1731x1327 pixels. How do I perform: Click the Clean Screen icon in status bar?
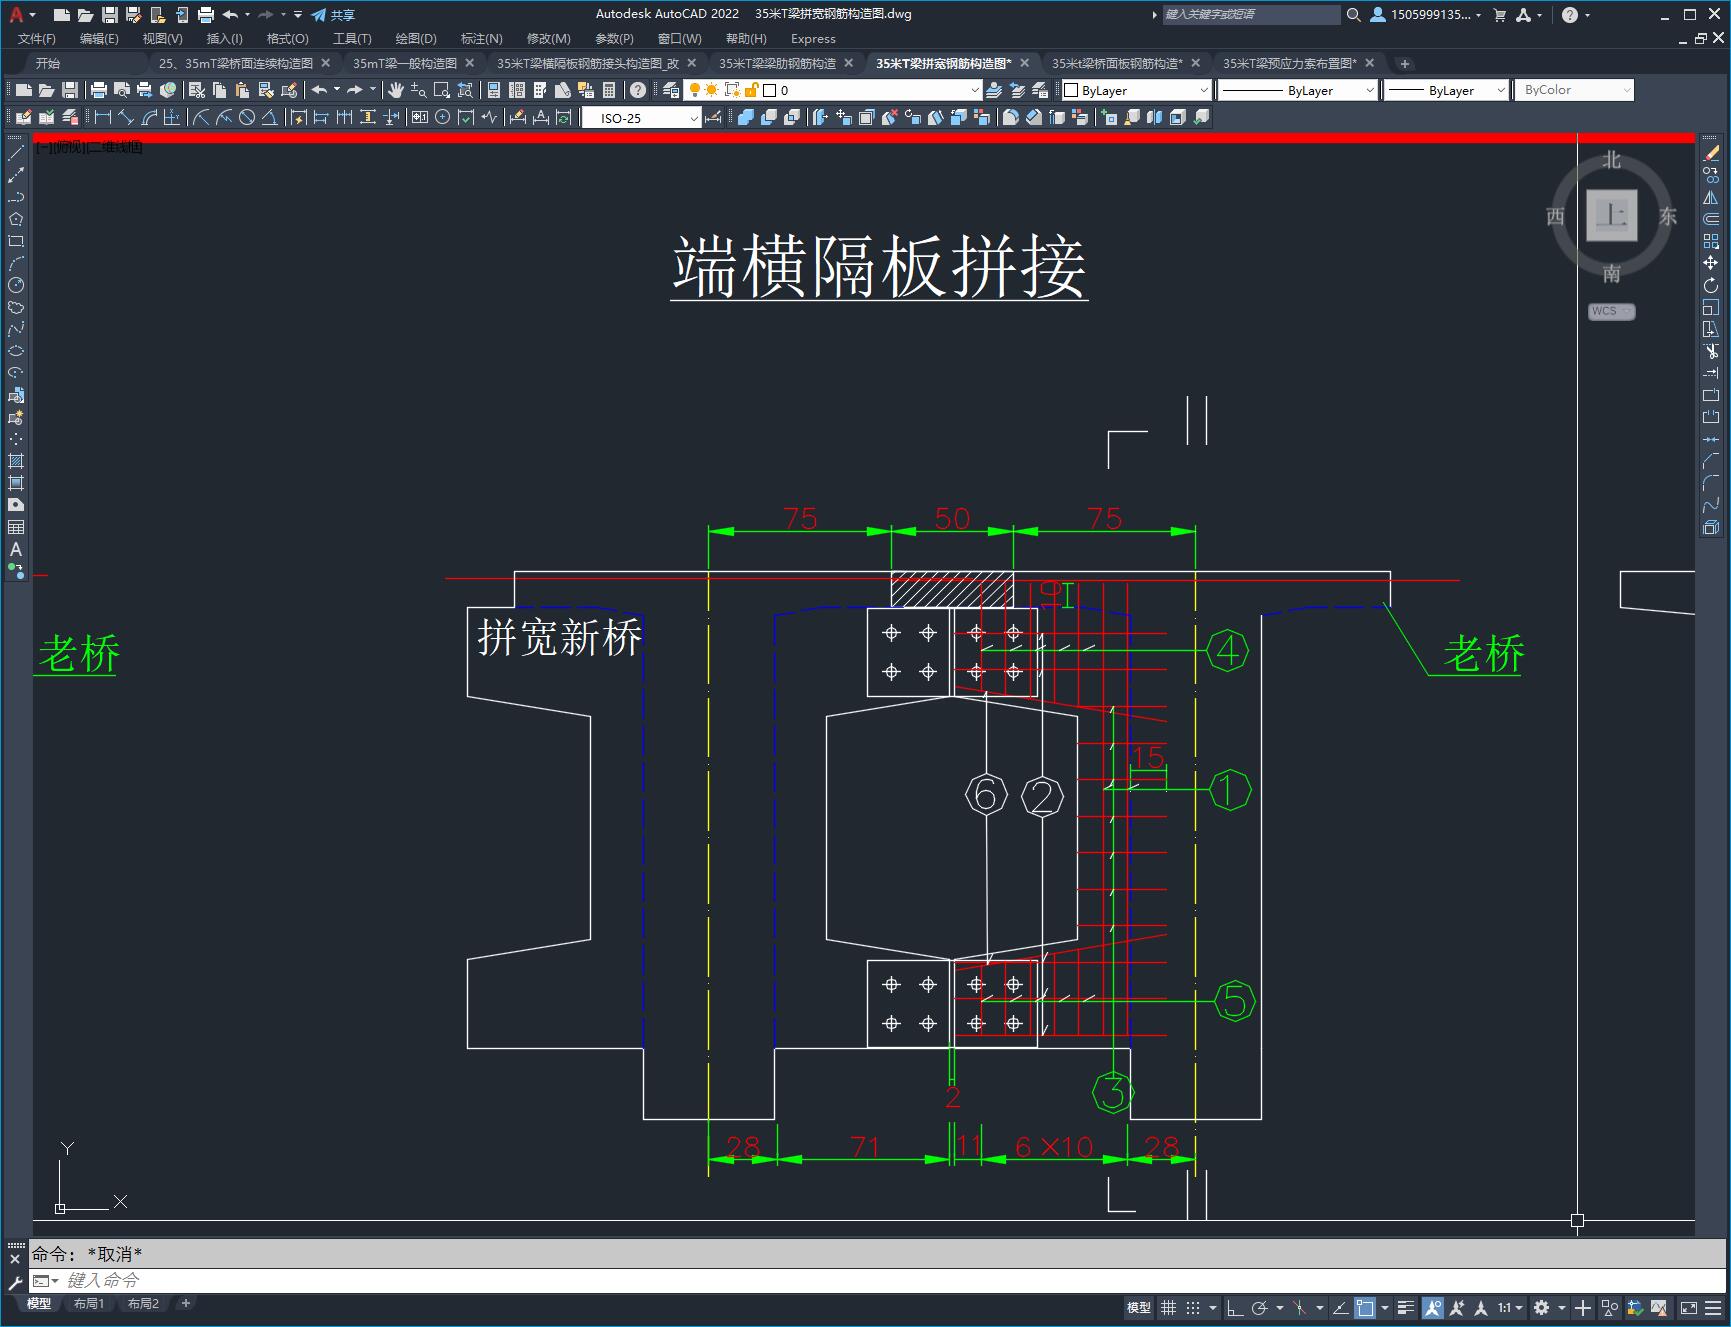pos(1688,1307)
